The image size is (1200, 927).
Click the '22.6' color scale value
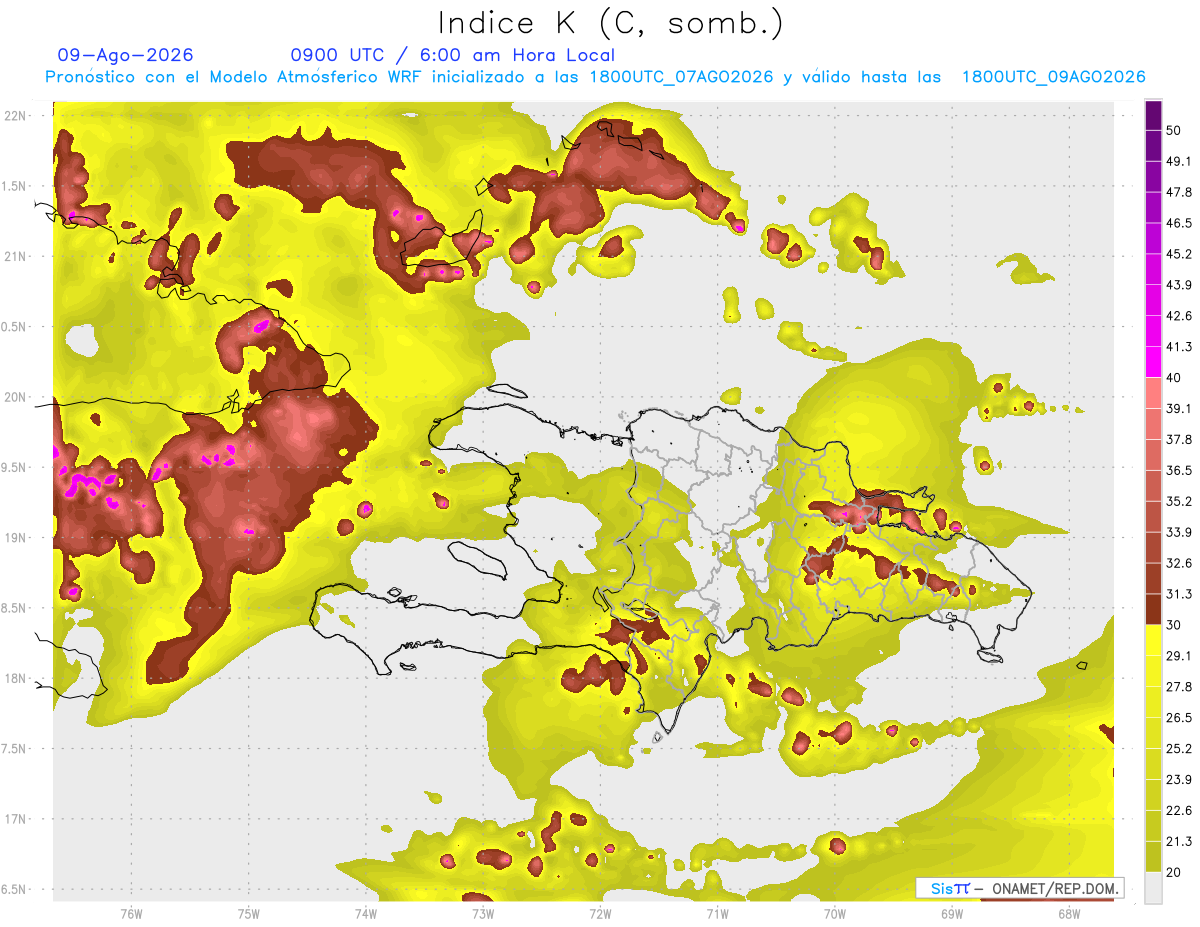coord(1179,811)
